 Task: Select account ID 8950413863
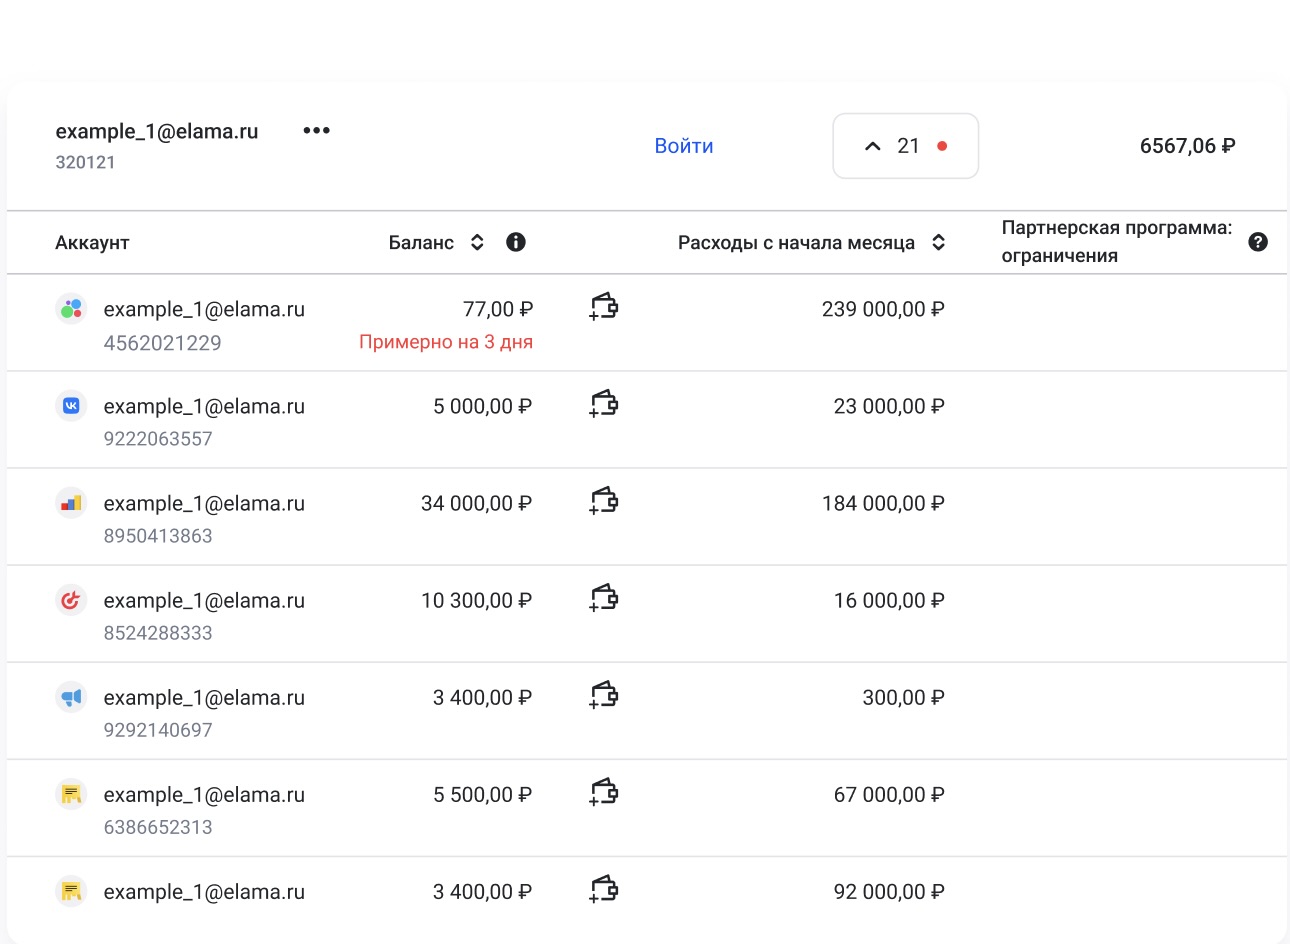point(158,536)
